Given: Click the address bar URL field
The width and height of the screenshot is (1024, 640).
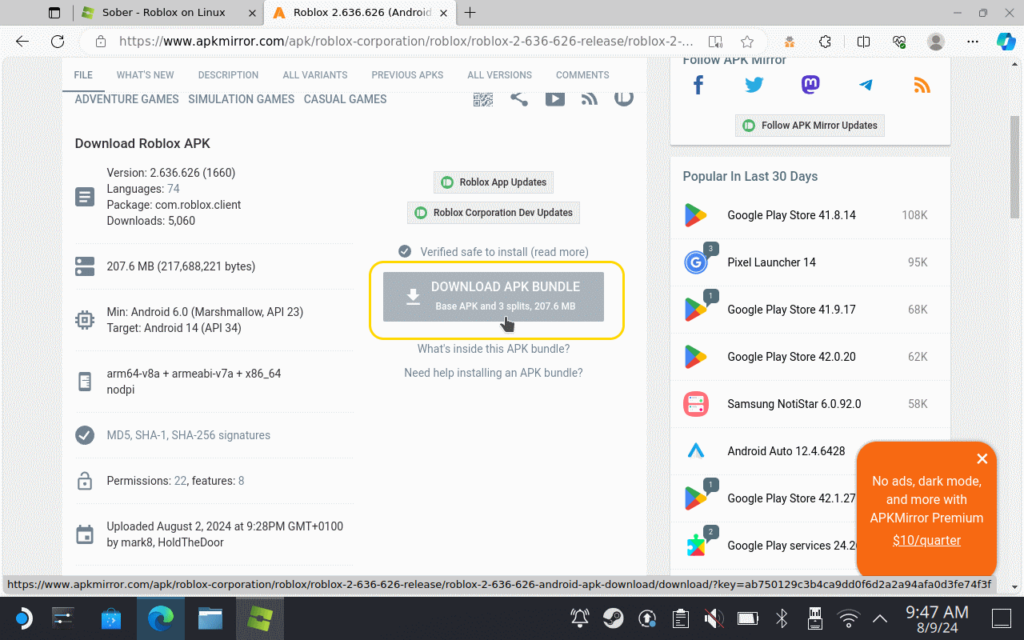Looking at the screenshot, I should 405,41.
